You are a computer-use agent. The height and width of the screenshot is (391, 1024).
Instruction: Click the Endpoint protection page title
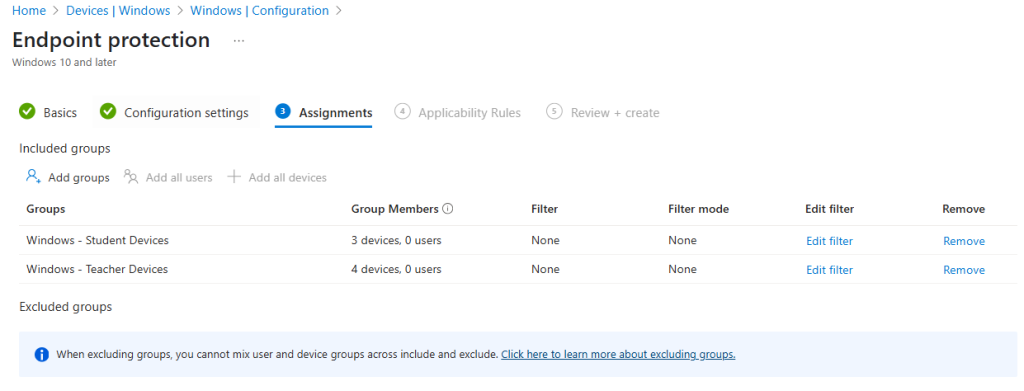pos(111,40)
